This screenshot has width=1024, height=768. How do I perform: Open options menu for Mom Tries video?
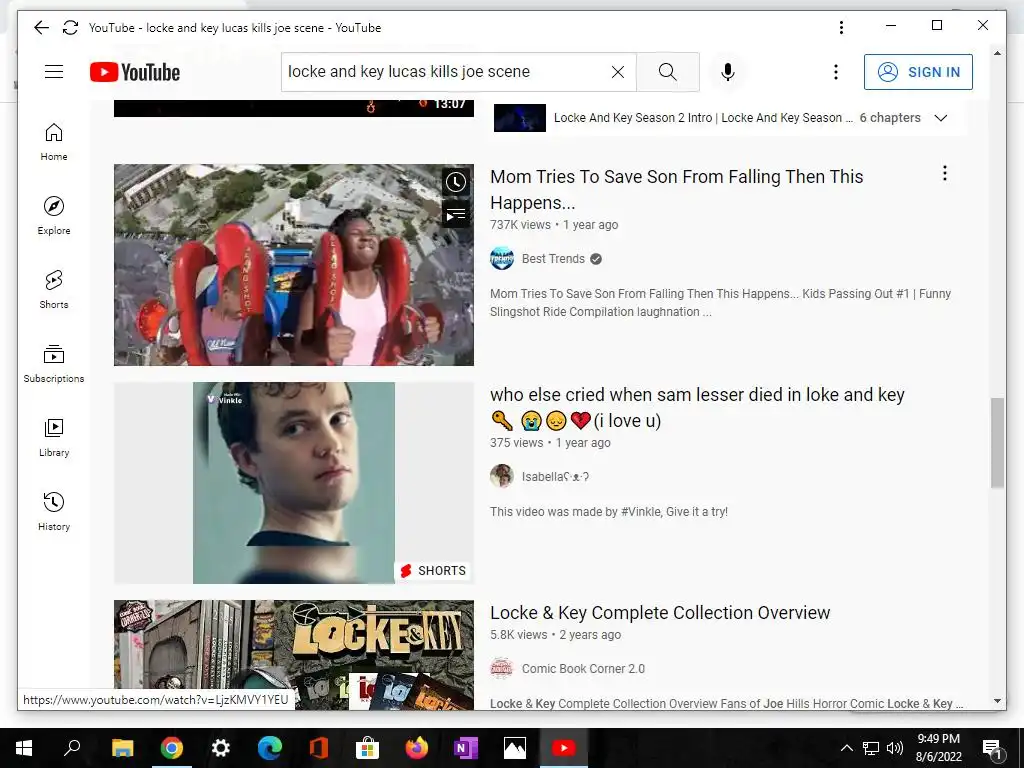pyautogui.click(x=944, y=173)
